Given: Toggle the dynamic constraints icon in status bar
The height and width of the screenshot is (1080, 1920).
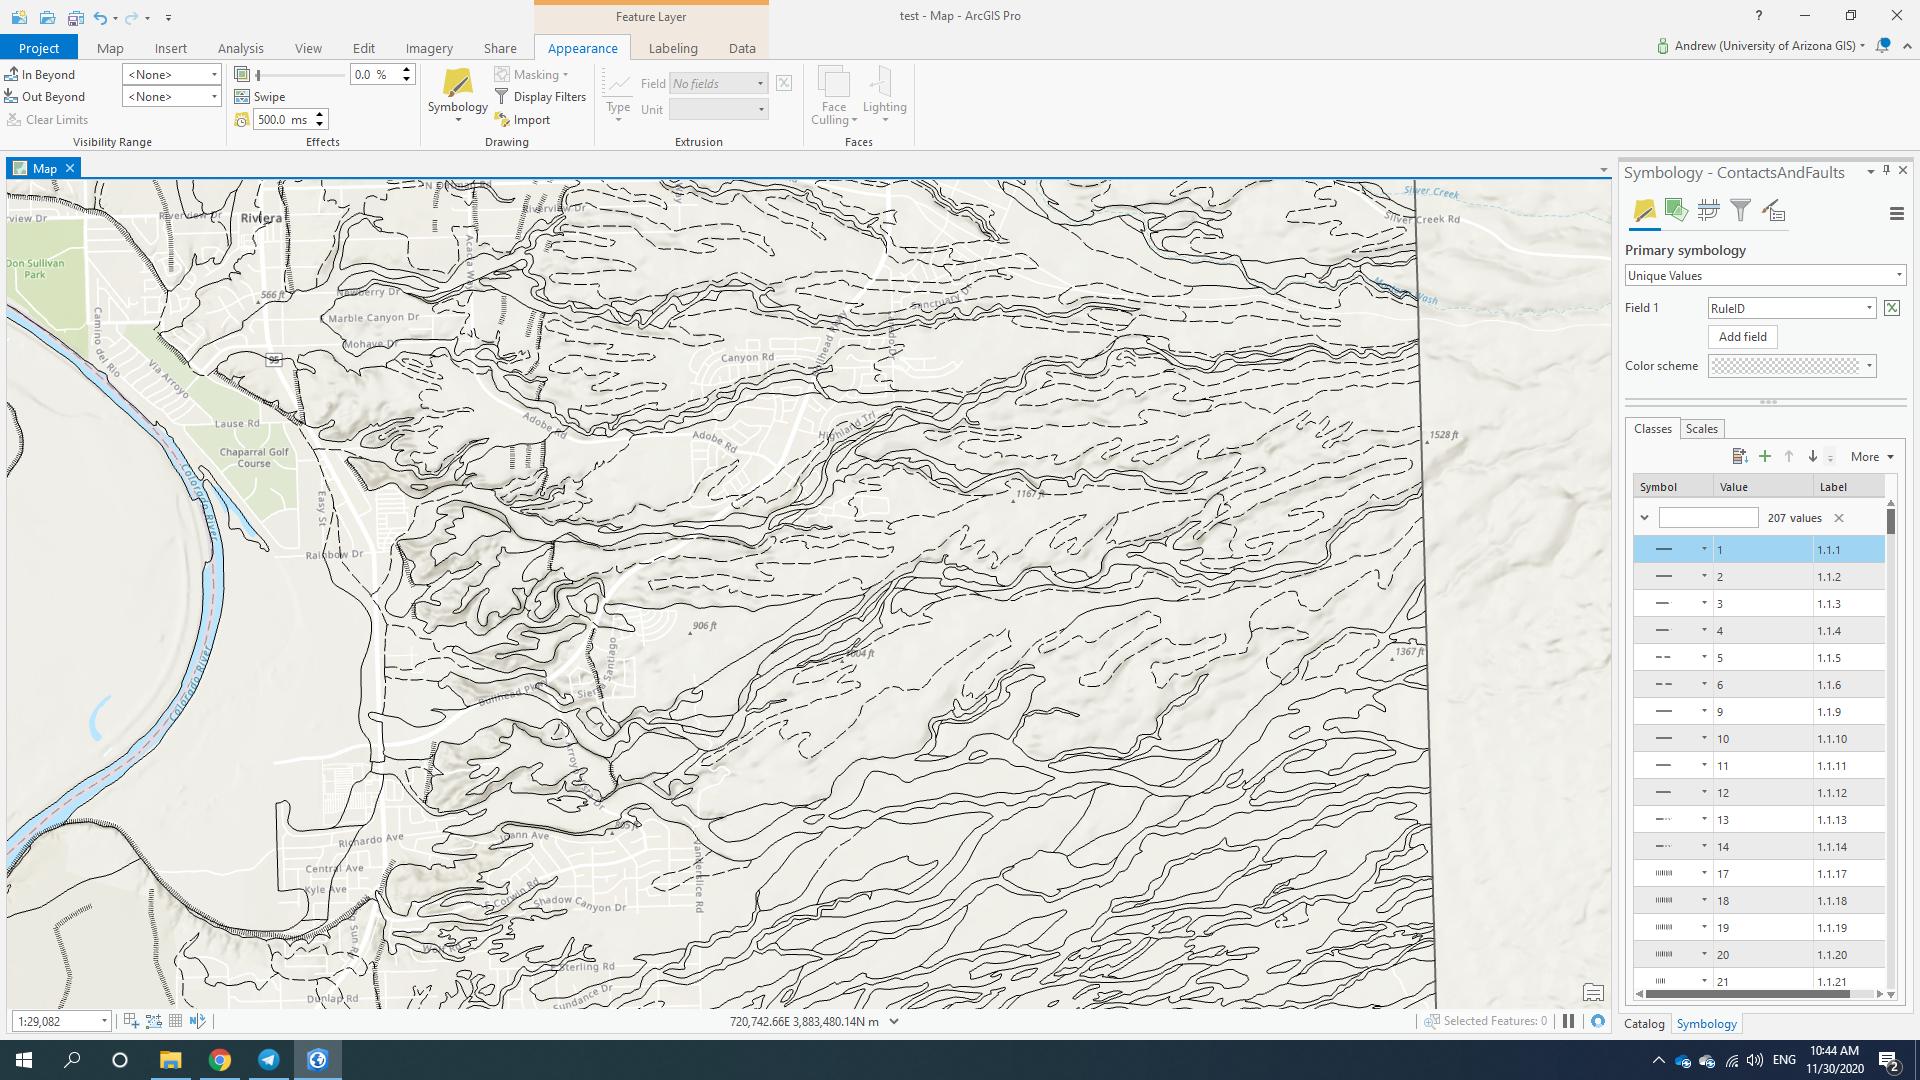Looking at the screenshot, I should (x=153, y=1021).
